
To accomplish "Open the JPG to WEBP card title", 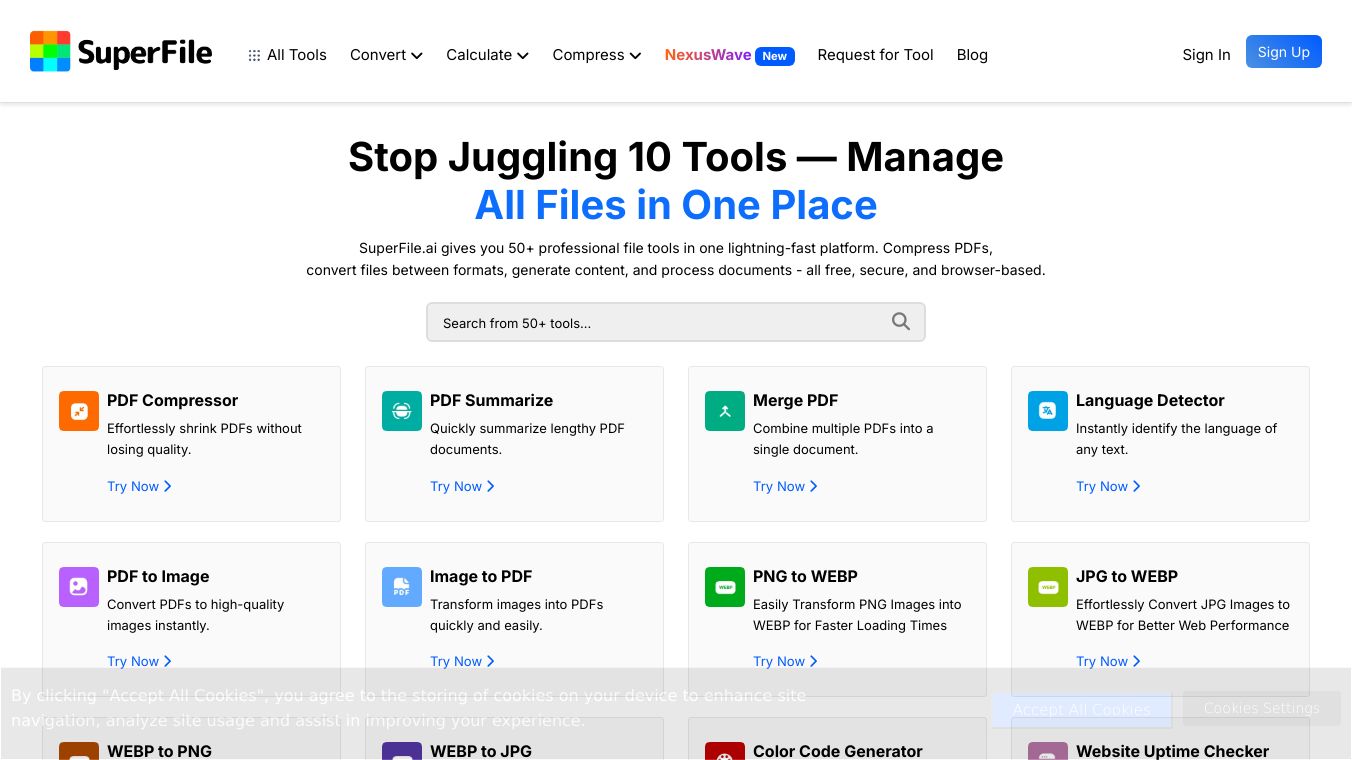I will pos(1127,576).
